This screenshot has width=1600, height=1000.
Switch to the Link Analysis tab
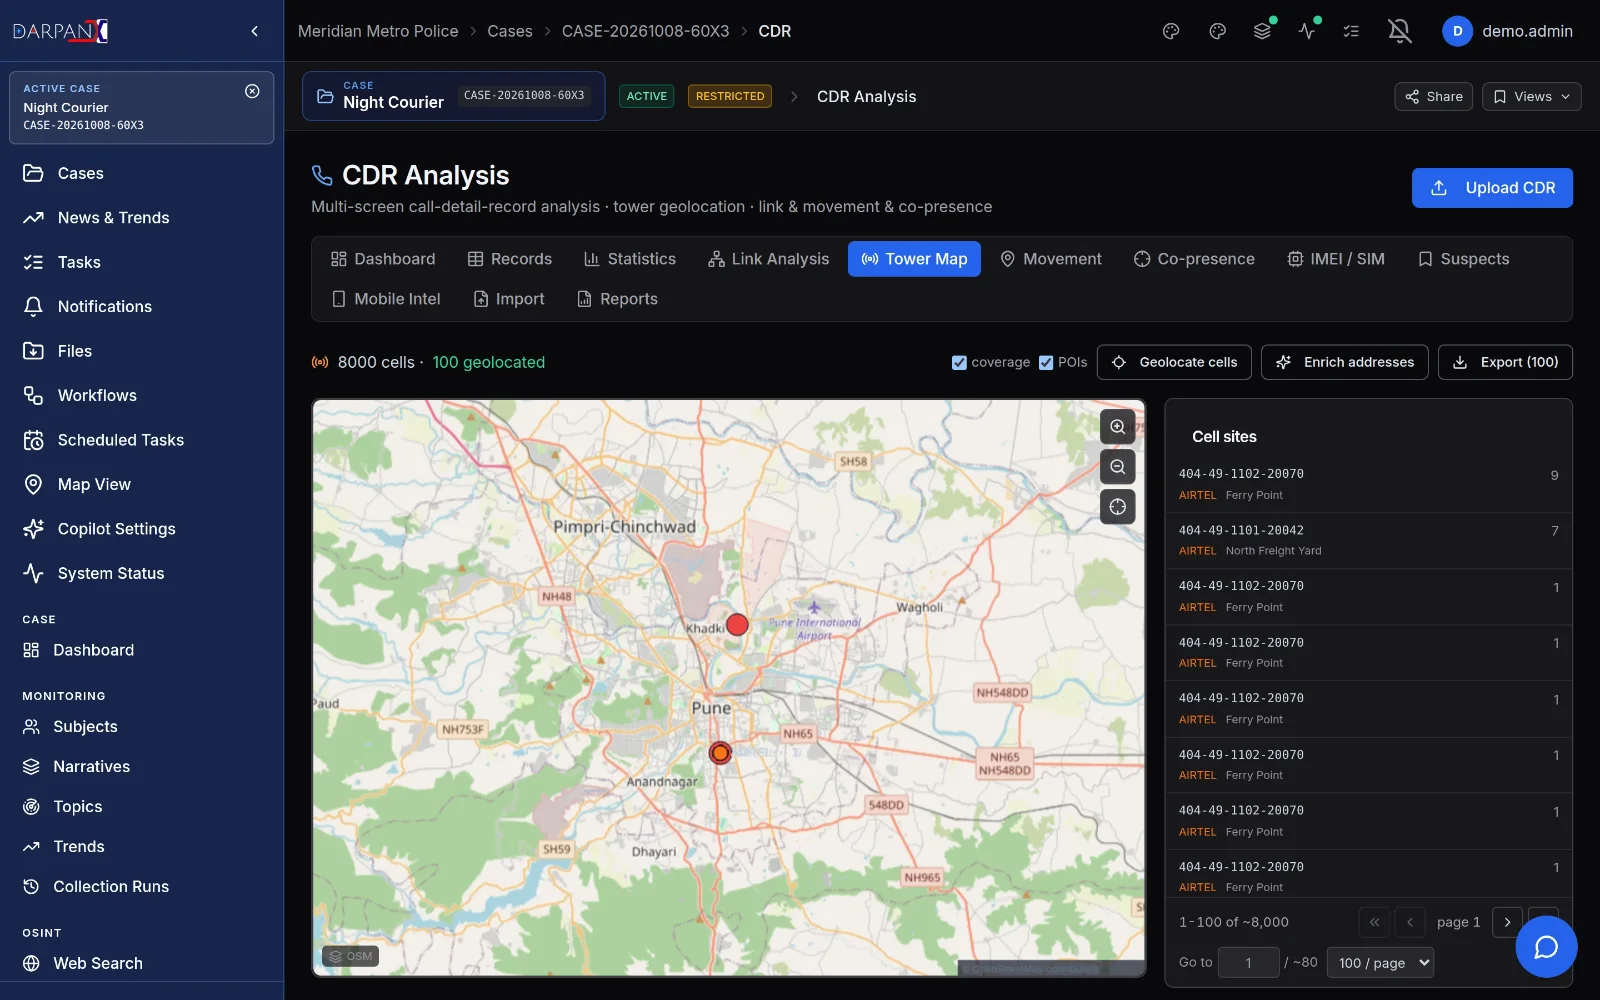tap(768, 259)
